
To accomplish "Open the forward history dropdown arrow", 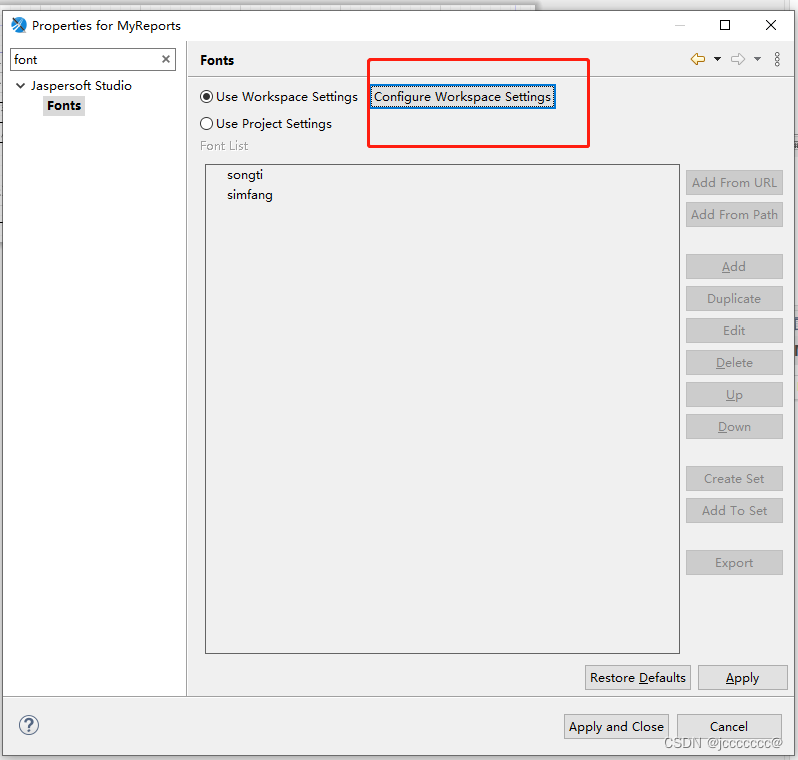I will point(757,59).
